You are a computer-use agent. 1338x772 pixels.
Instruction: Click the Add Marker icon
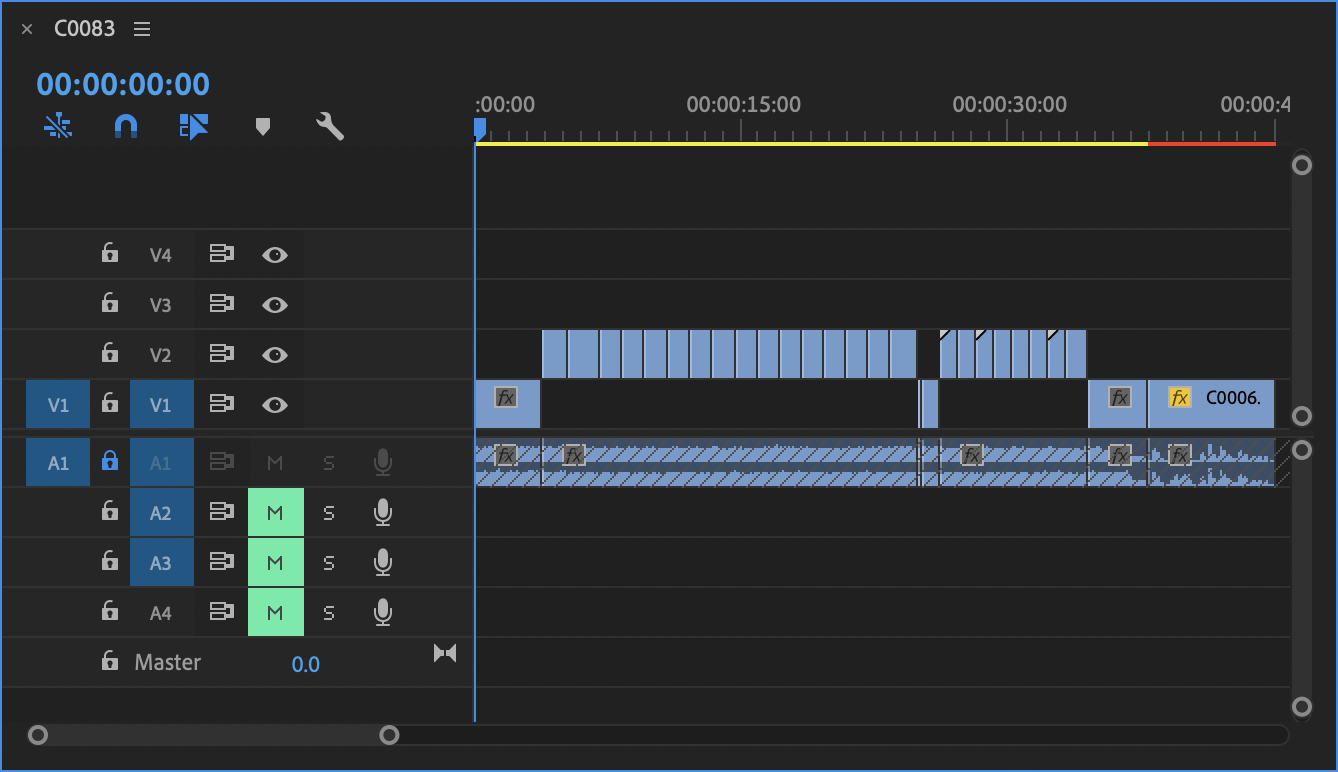point(263,127)
